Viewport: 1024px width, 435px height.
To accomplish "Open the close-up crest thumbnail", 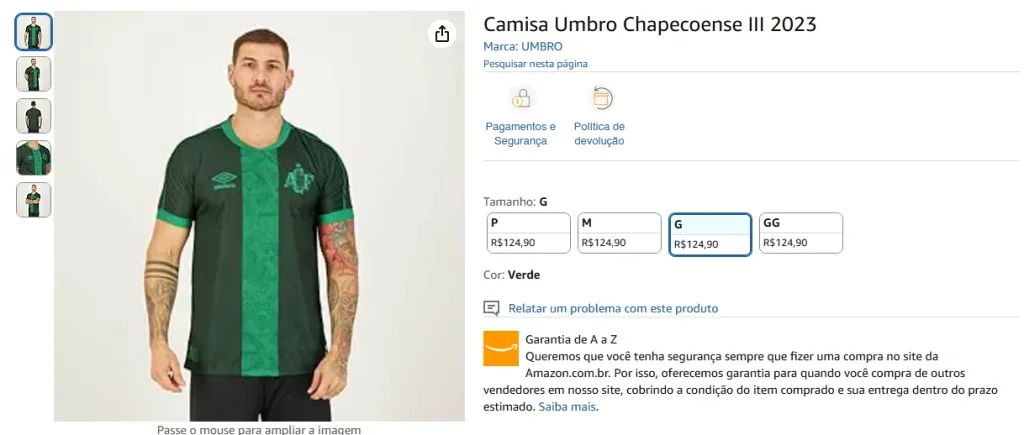I will click(x=34, y=158).
